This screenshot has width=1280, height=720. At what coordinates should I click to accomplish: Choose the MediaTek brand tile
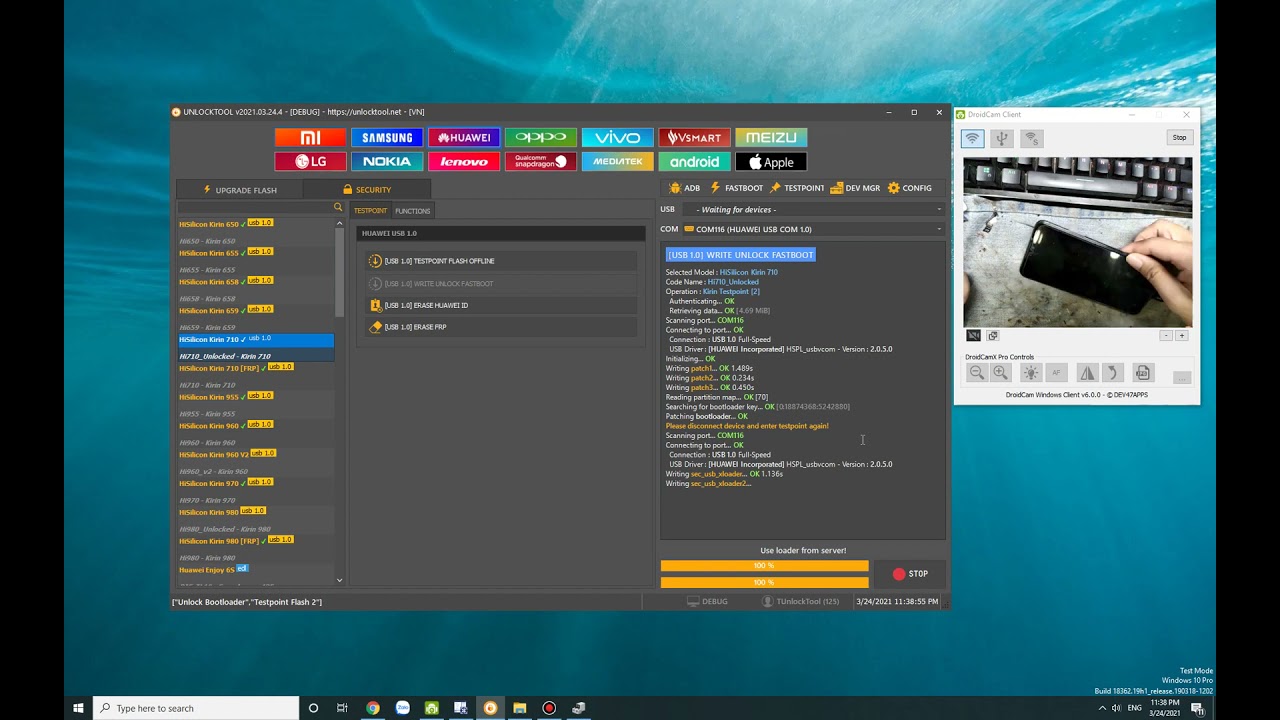coord(618,161)
